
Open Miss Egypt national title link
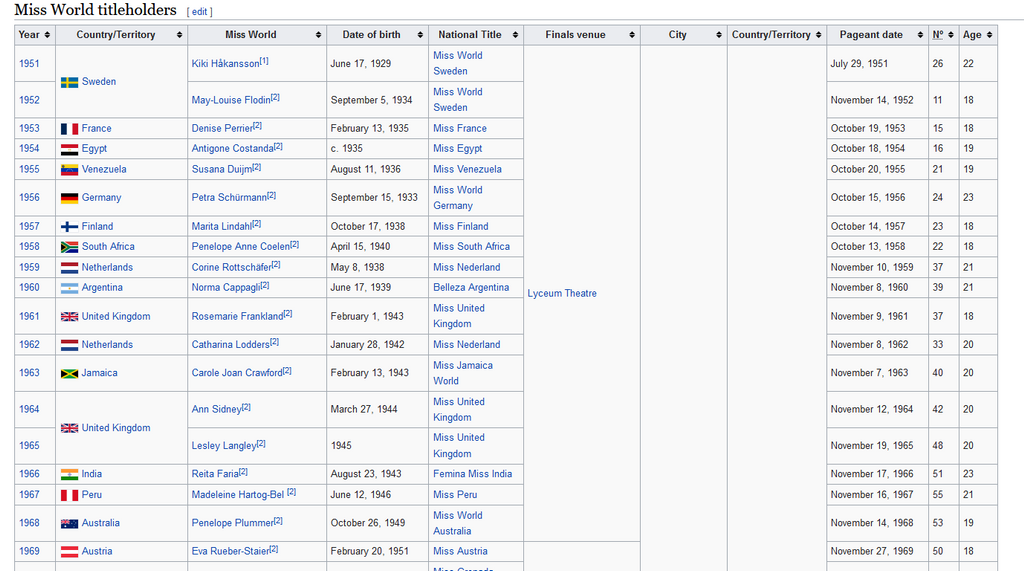point(458,148)
